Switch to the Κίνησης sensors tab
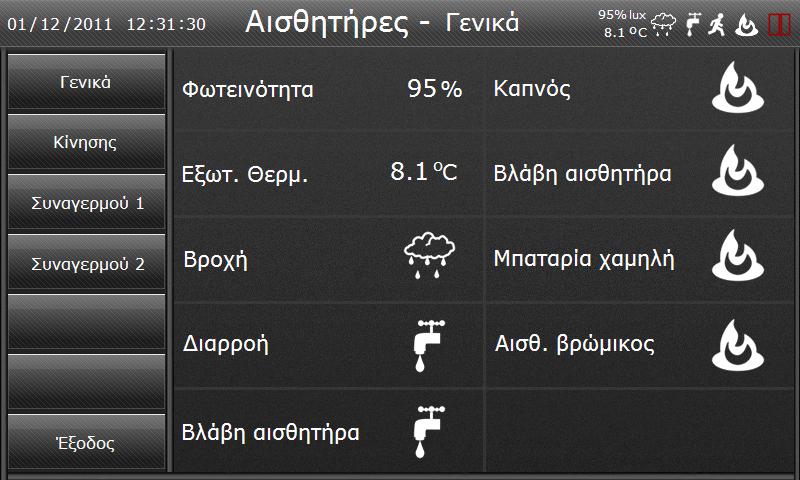Screen dimensions: 800x480 point(86,142)
